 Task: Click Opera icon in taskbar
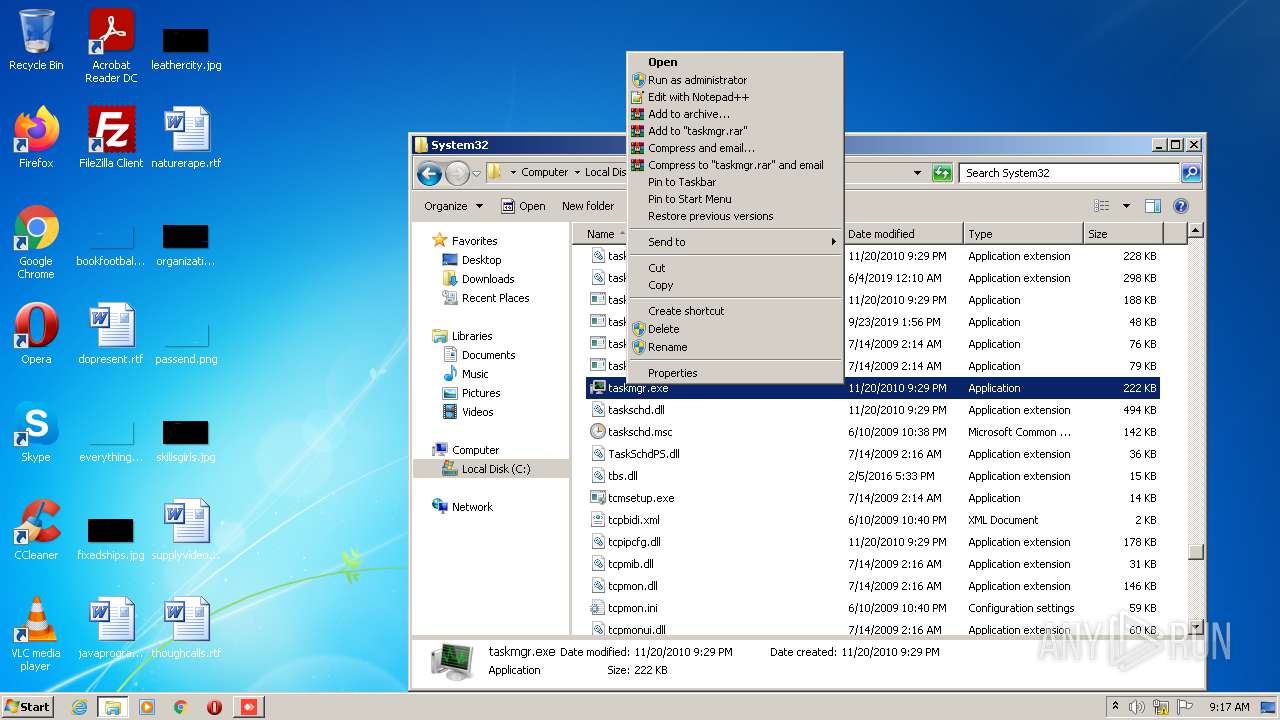click(214, 707)
